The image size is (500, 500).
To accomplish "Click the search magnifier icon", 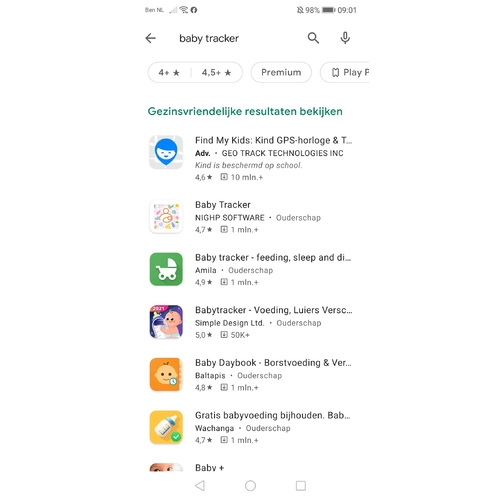I will 313,38.
